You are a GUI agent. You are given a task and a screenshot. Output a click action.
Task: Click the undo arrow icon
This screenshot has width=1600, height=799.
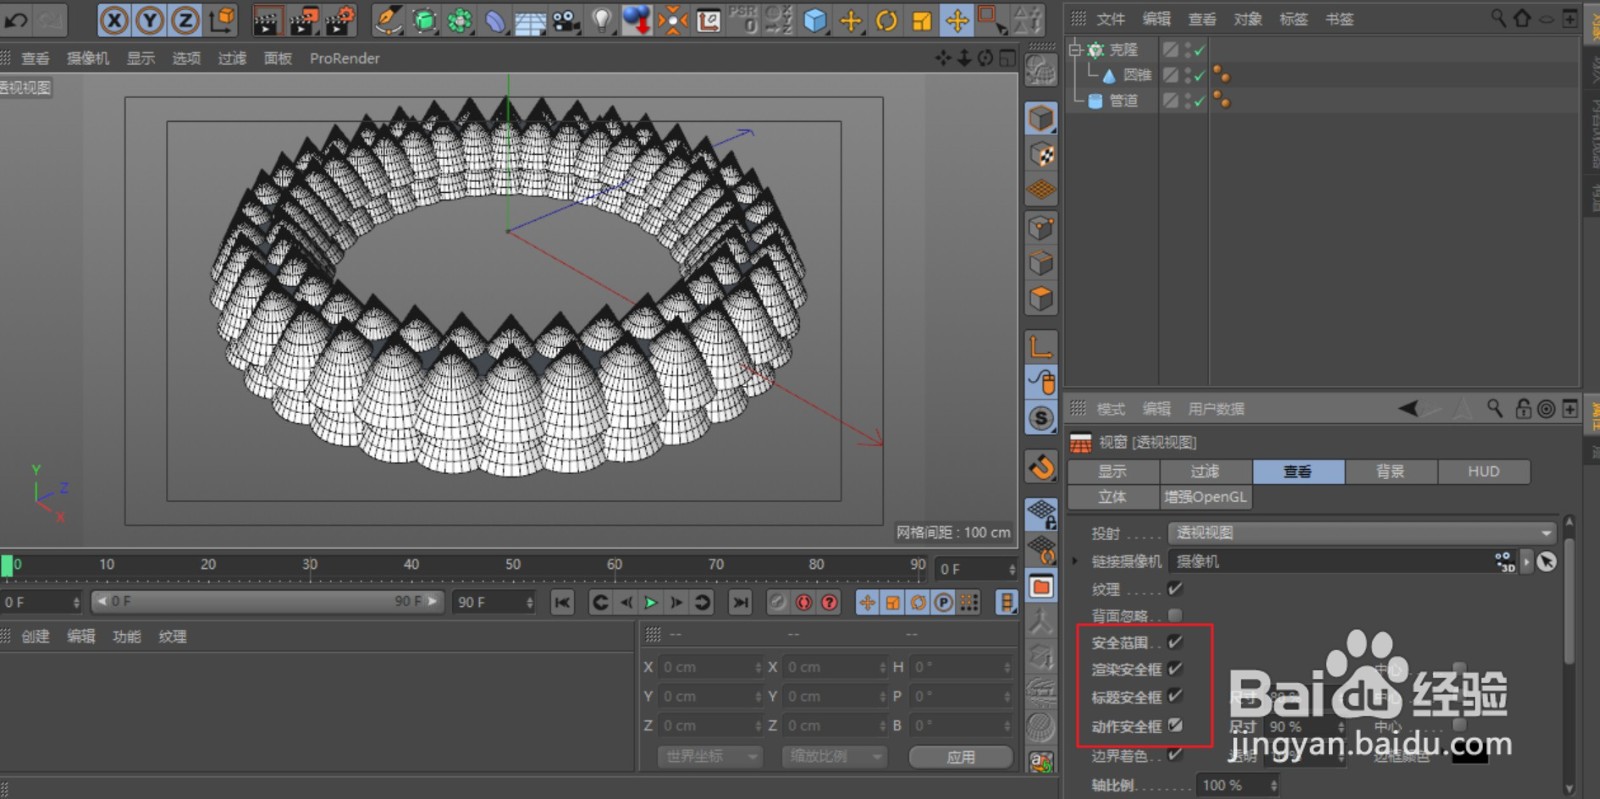click(x=17, y=19)
